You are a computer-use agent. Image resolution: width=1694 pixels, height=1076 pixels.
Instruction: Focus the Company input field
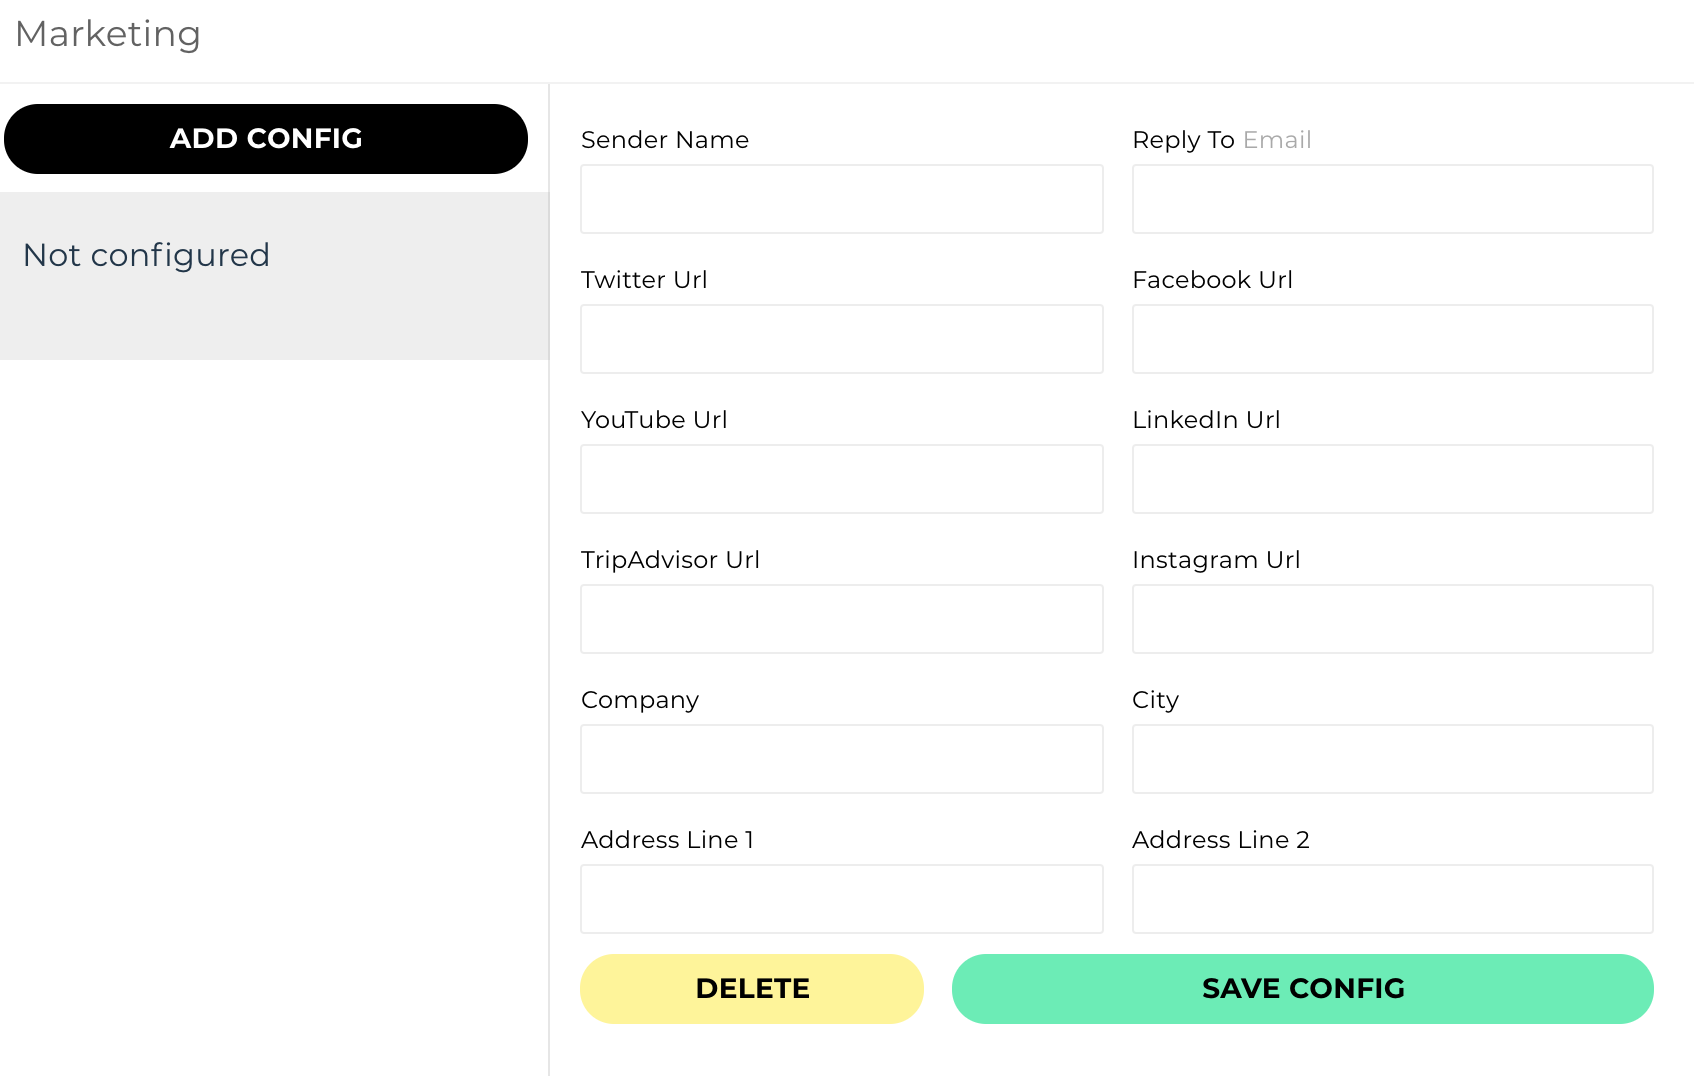(x=841, y=759)
